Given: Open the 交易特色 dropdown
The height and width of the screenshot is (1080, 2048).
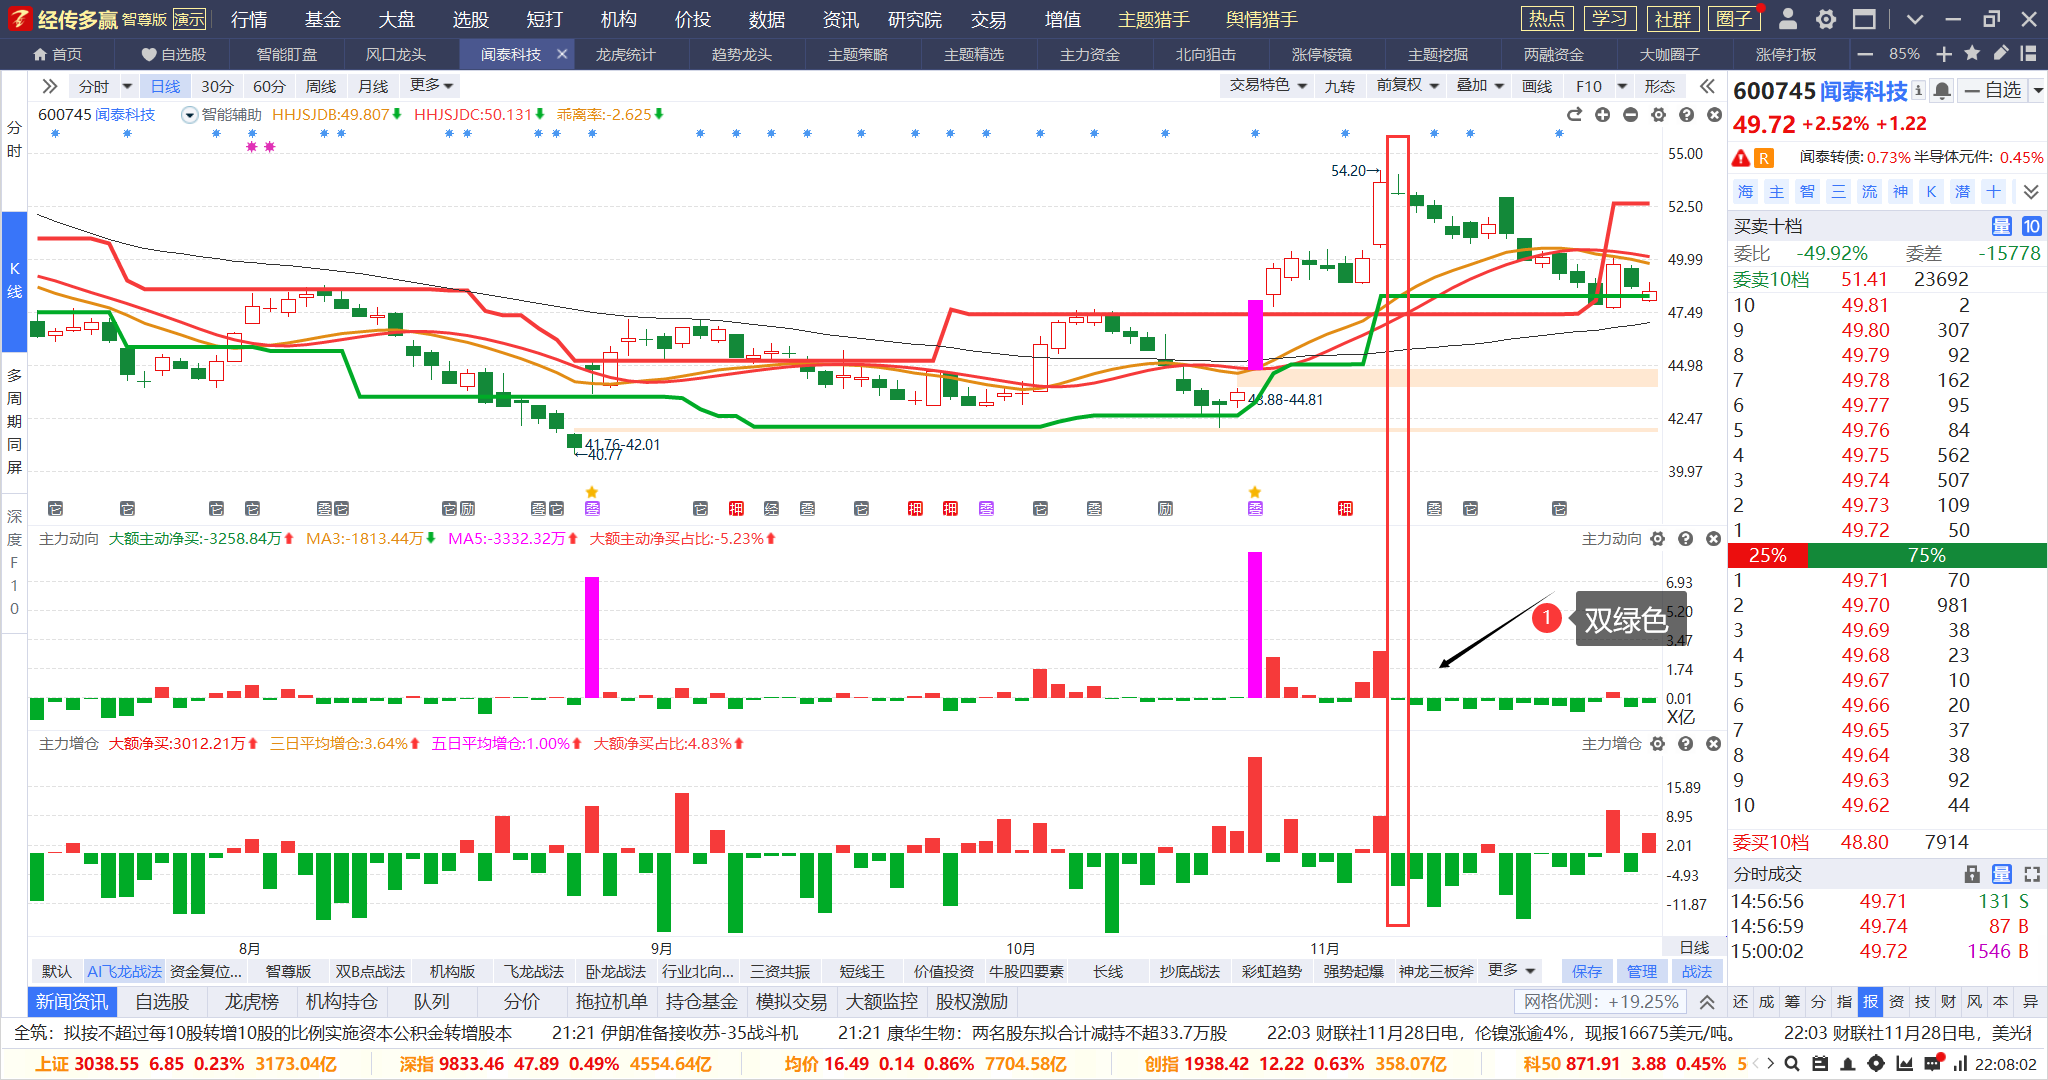Looking at the screenshot, I should [x=1268, y=86].
